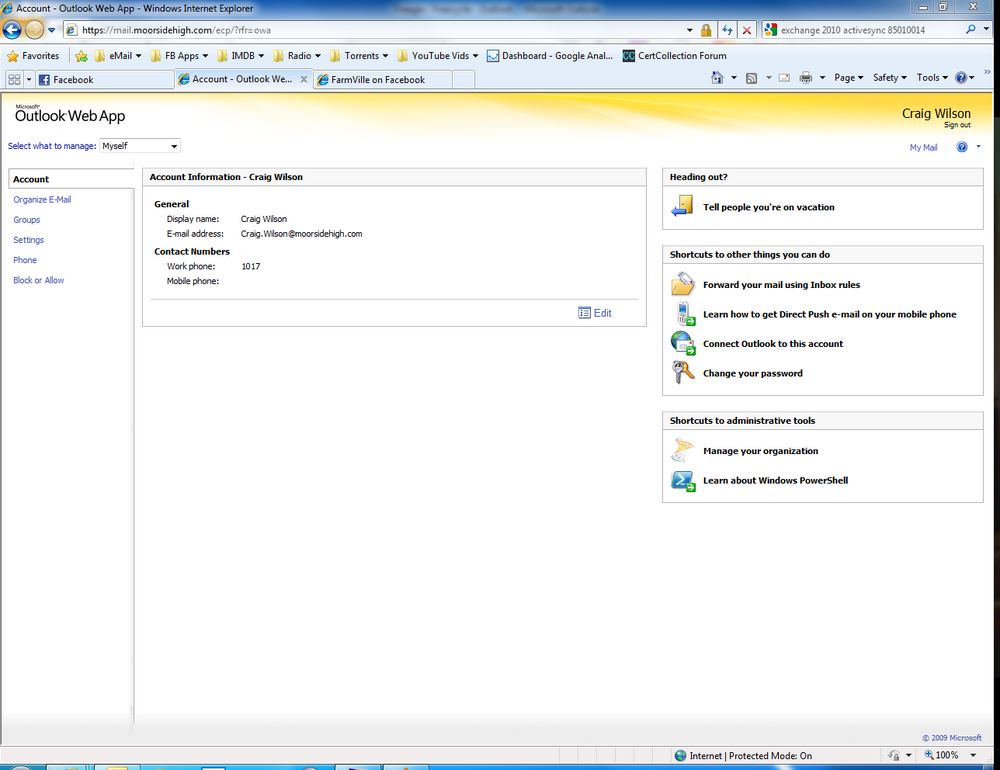The image size is (1000, 770).
Task: Click the Read Mail envelope icon
Action: click(784, 78)
